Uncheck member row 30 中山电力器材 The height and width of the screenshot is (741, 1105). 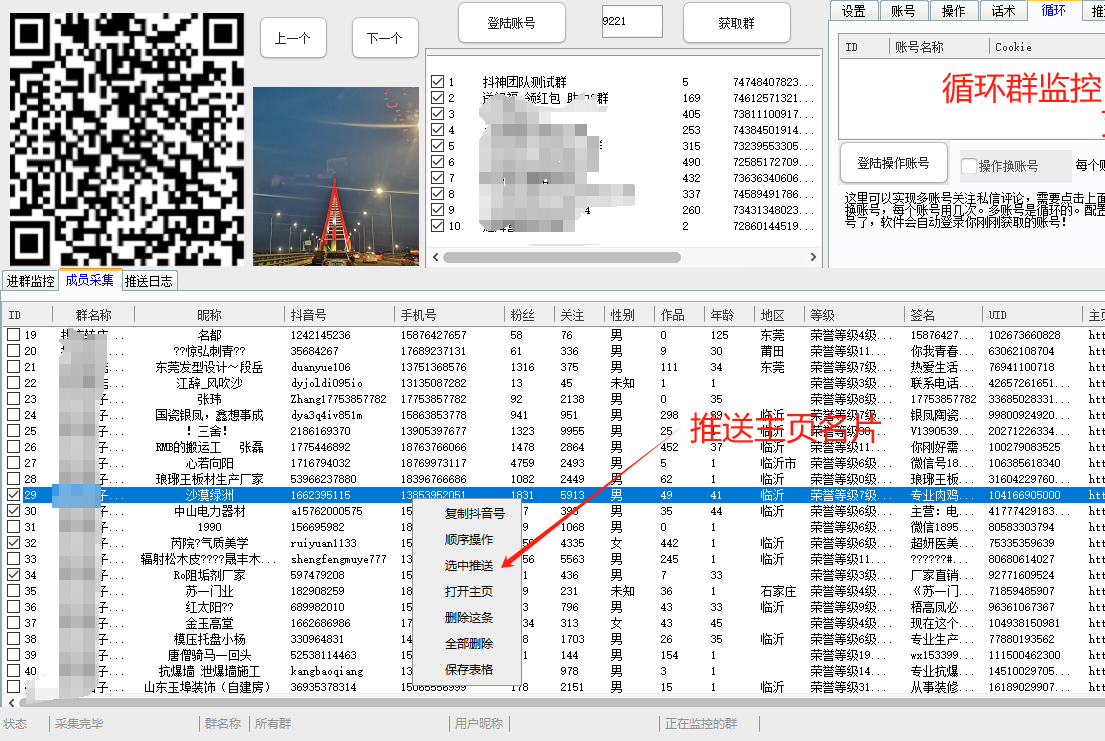click(14, 511)
